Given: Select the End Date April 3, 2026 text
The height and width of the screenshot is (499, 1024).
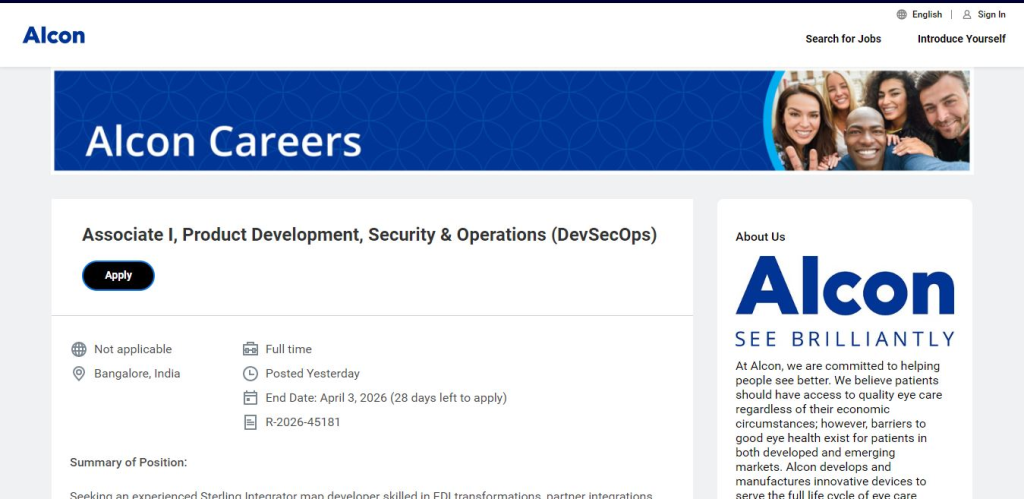Looking at the screenshot, I should click(x=386, y=398).
